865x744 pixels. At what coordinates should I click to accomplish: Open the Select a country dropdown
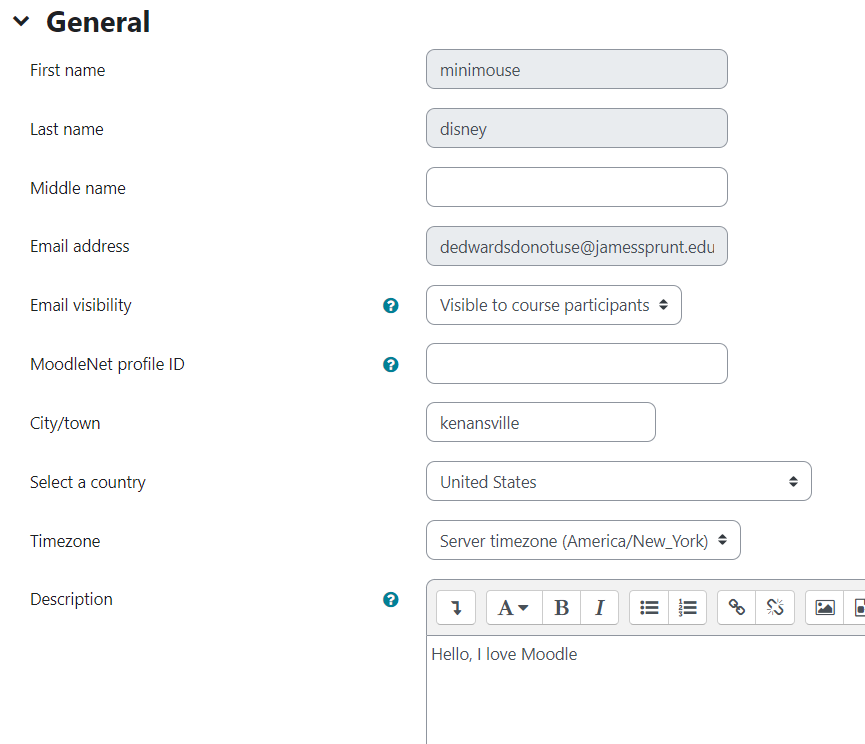point(618,481)
